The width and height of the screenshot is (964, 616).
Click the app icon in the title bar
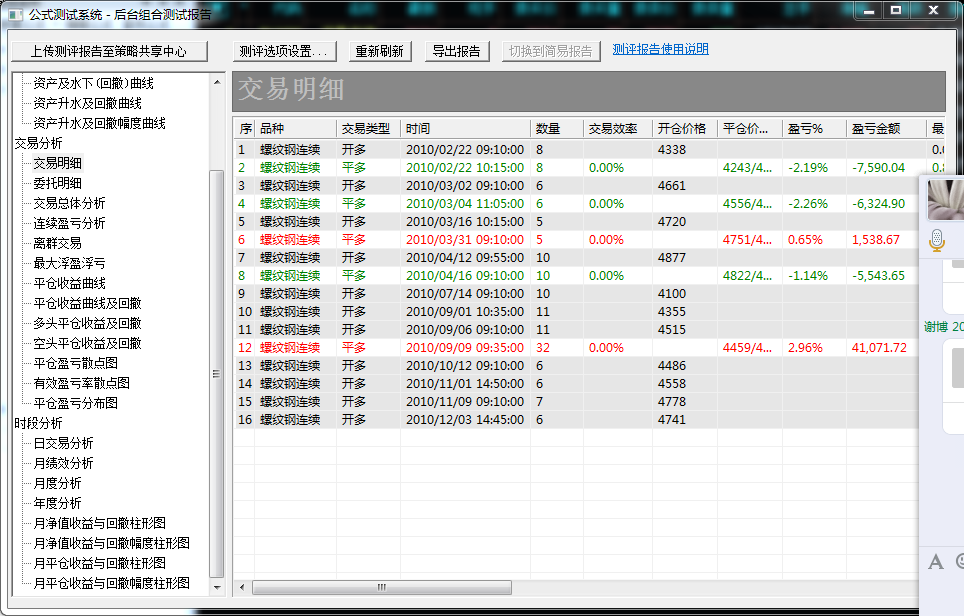(x=14, y=15)
